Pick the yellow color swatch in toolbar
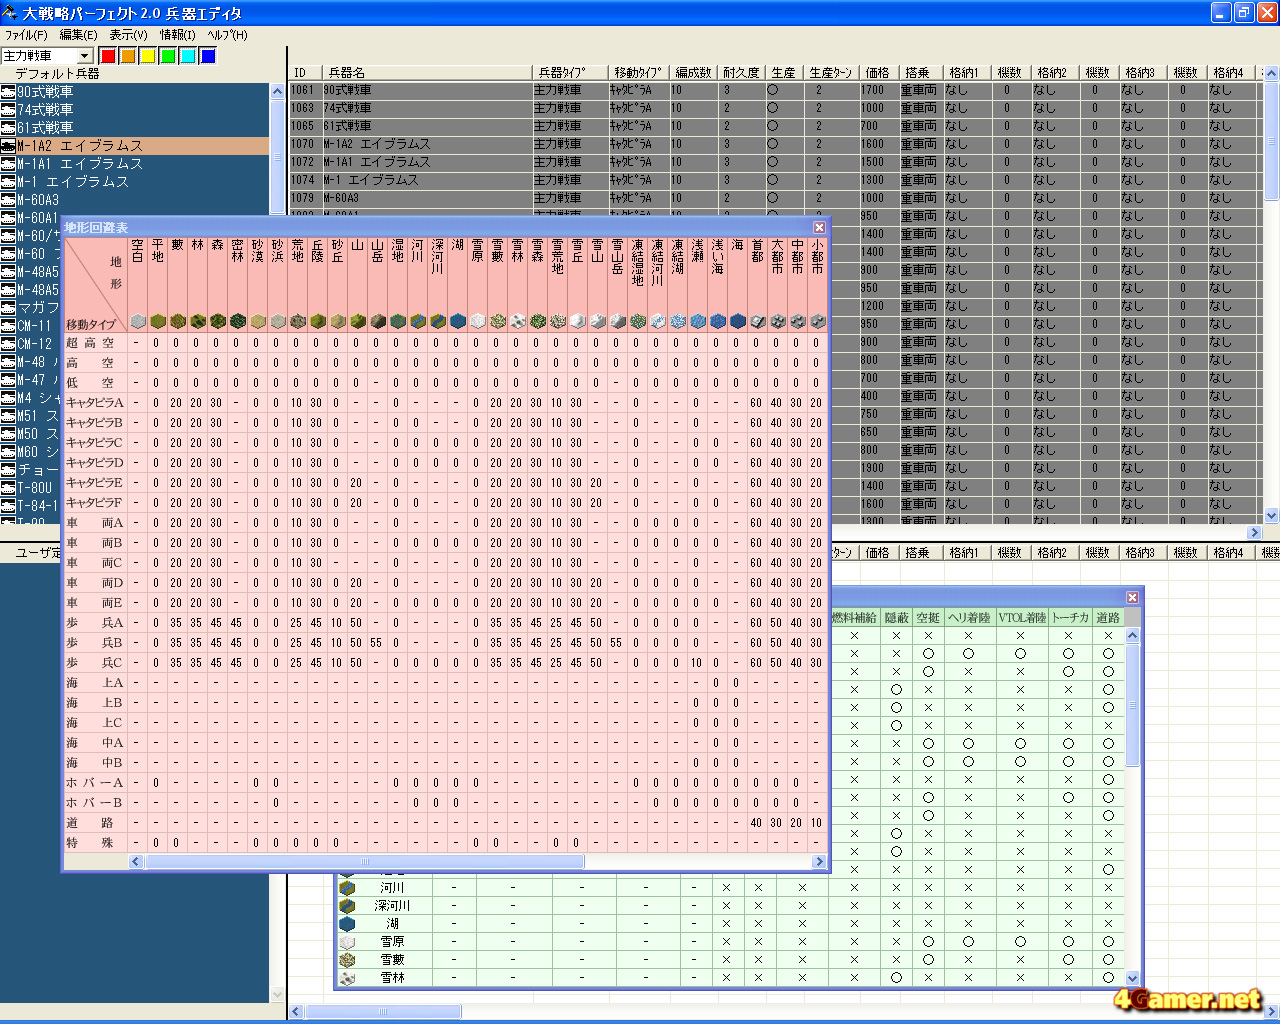The width and height of the screenshot is (1280, 1024). click(x=148, y=56)
